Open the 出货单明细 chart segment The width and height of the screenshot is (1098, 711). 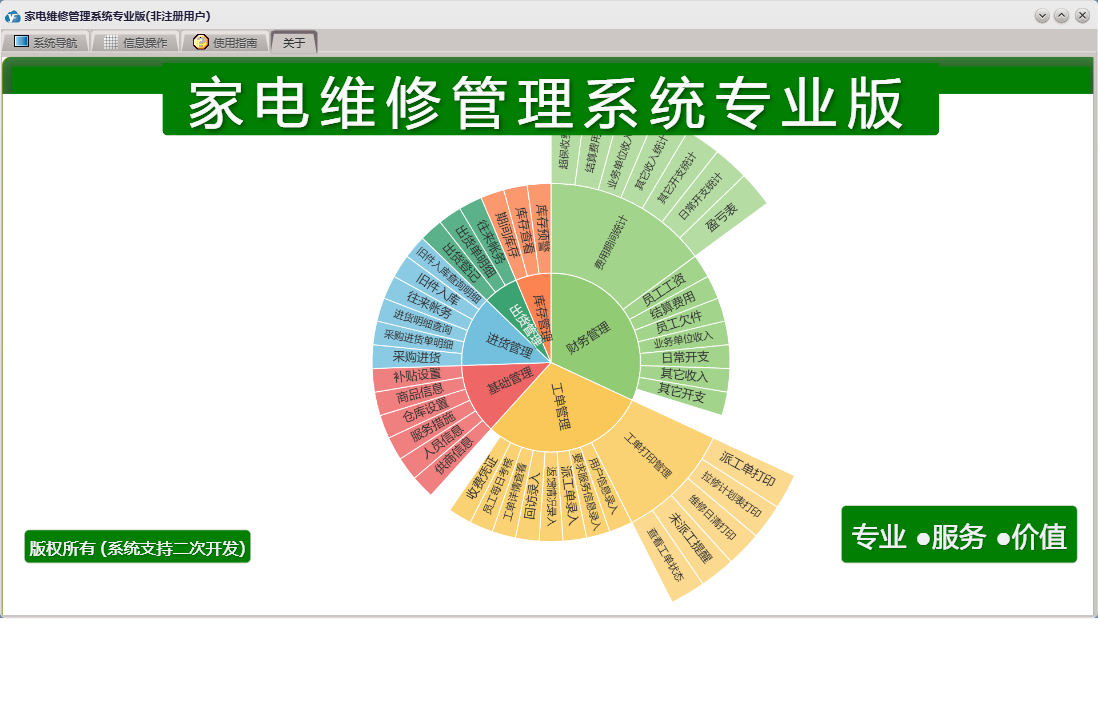[476, 251]
